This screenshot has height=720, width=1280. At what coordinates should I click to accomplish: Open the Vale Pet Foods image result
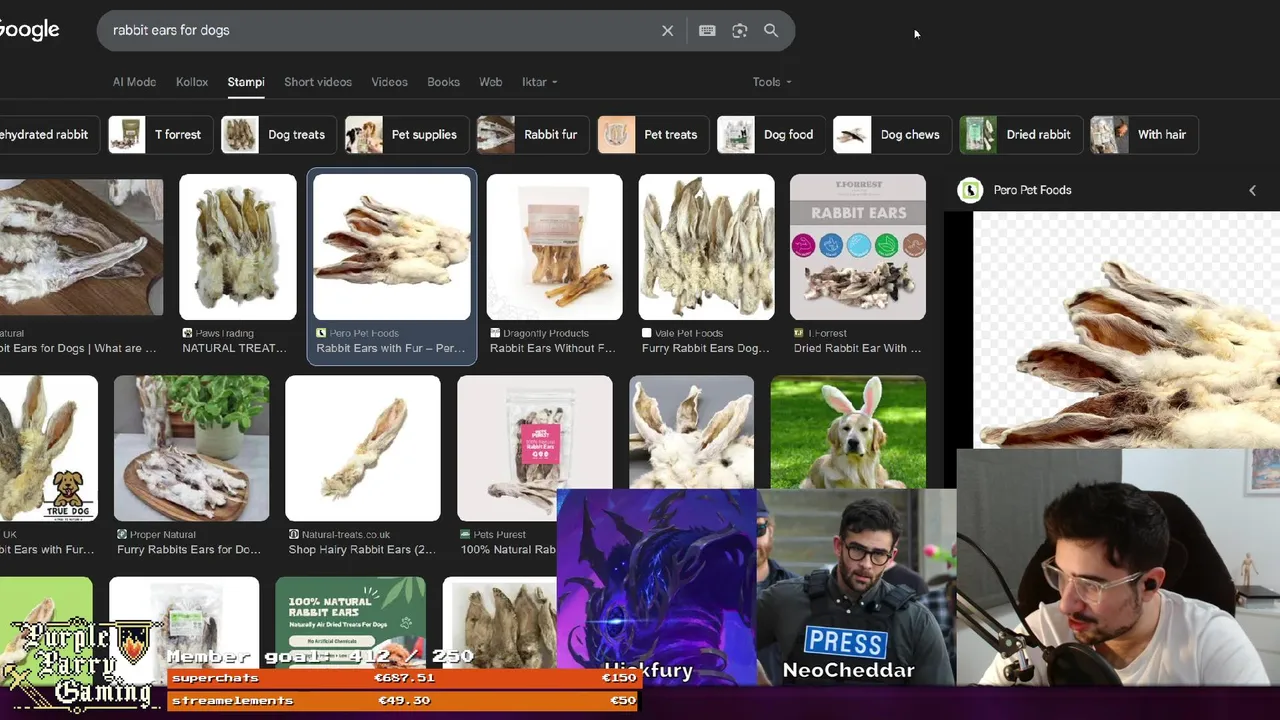point(707,247)
